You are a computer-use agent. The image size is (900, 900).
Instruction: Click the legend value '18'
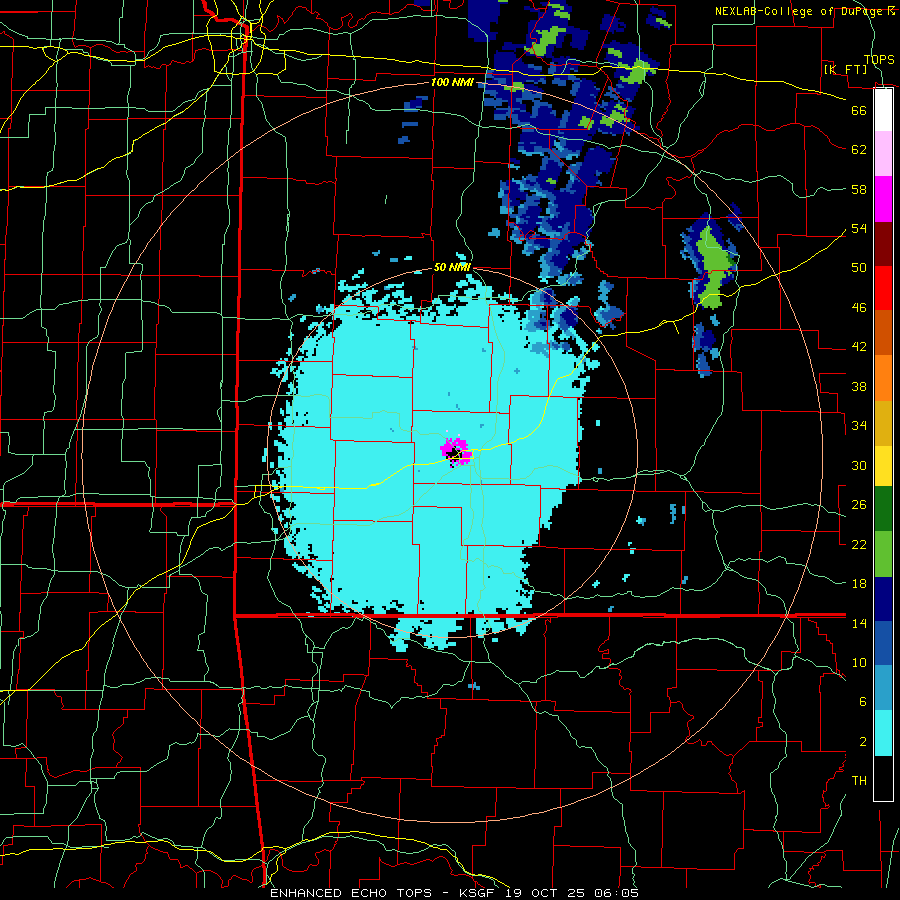click(859, 584)
